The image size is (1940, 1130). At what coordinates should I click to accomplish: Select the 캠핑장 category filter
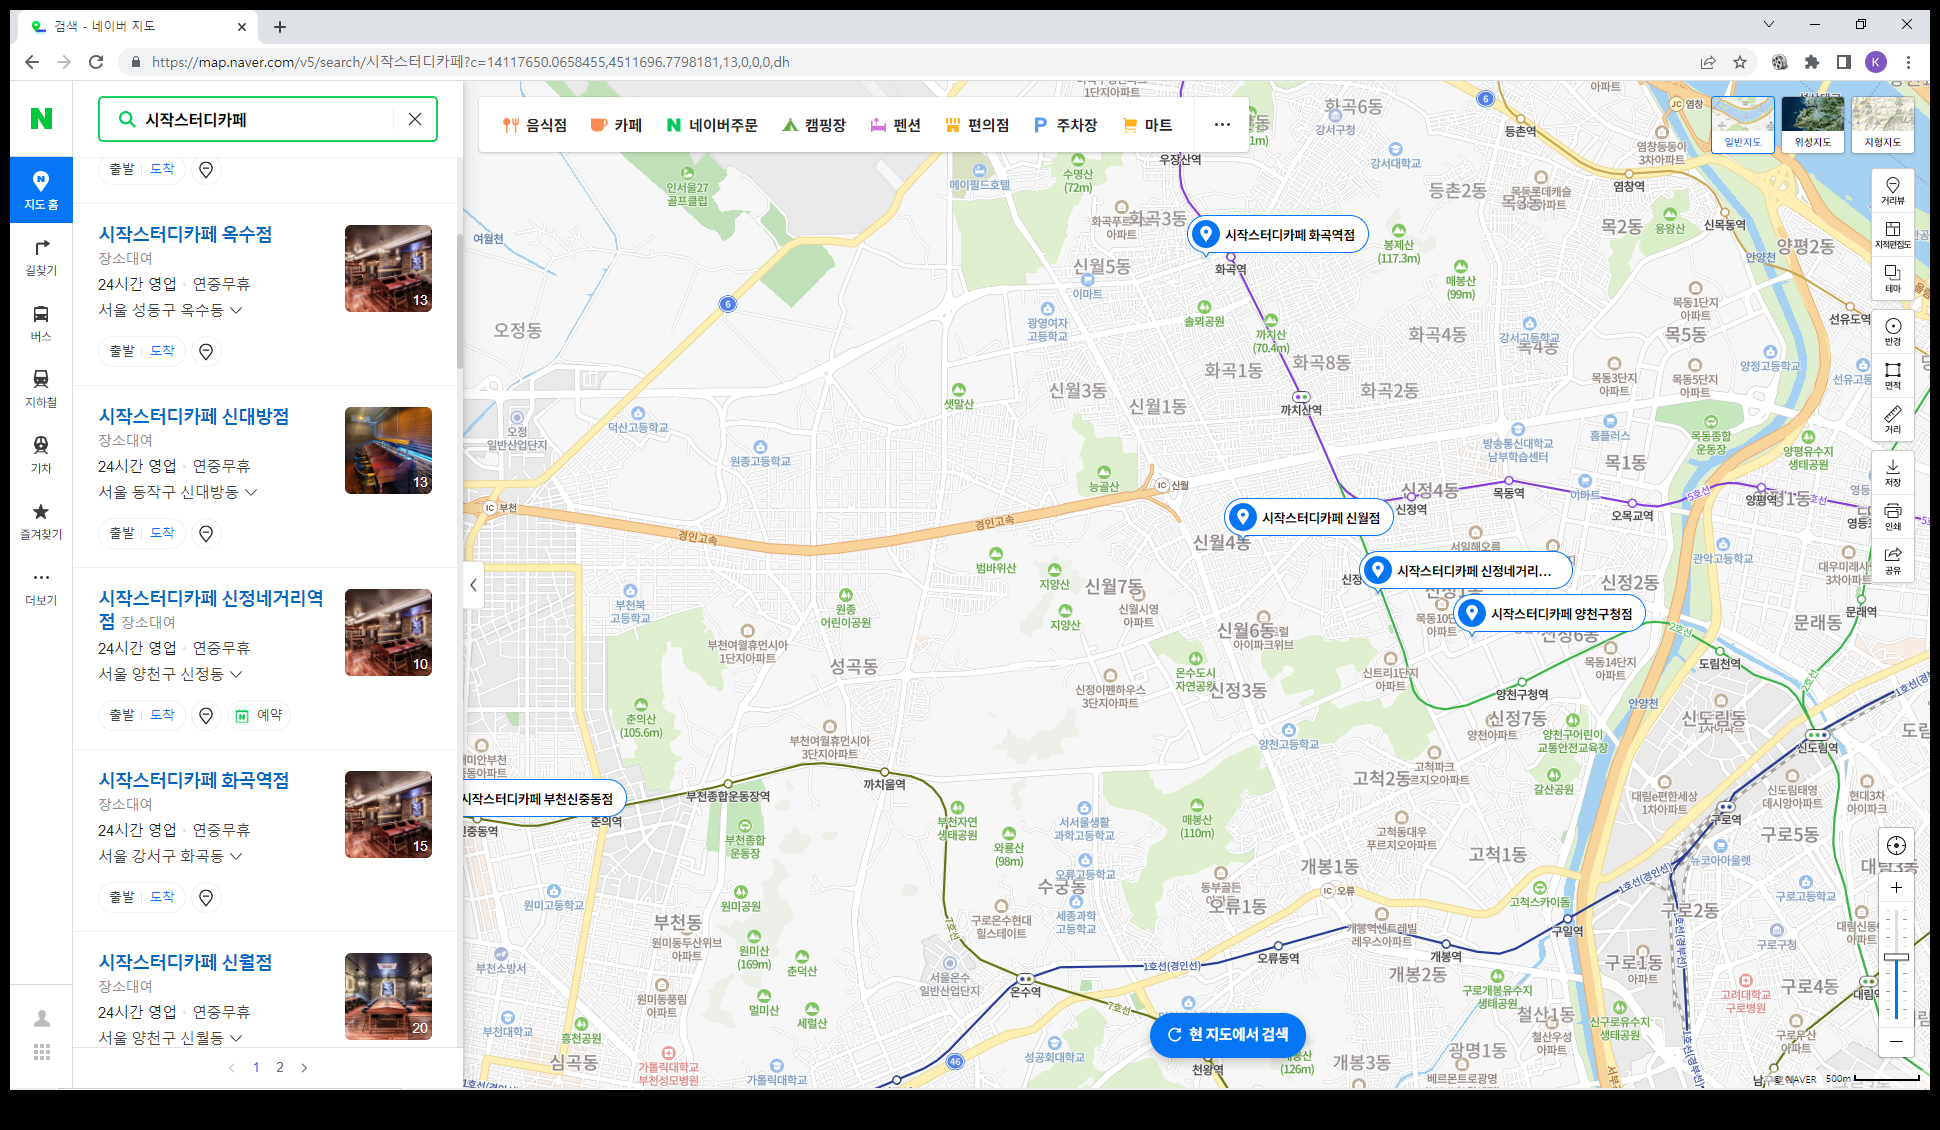pos(814,125)
